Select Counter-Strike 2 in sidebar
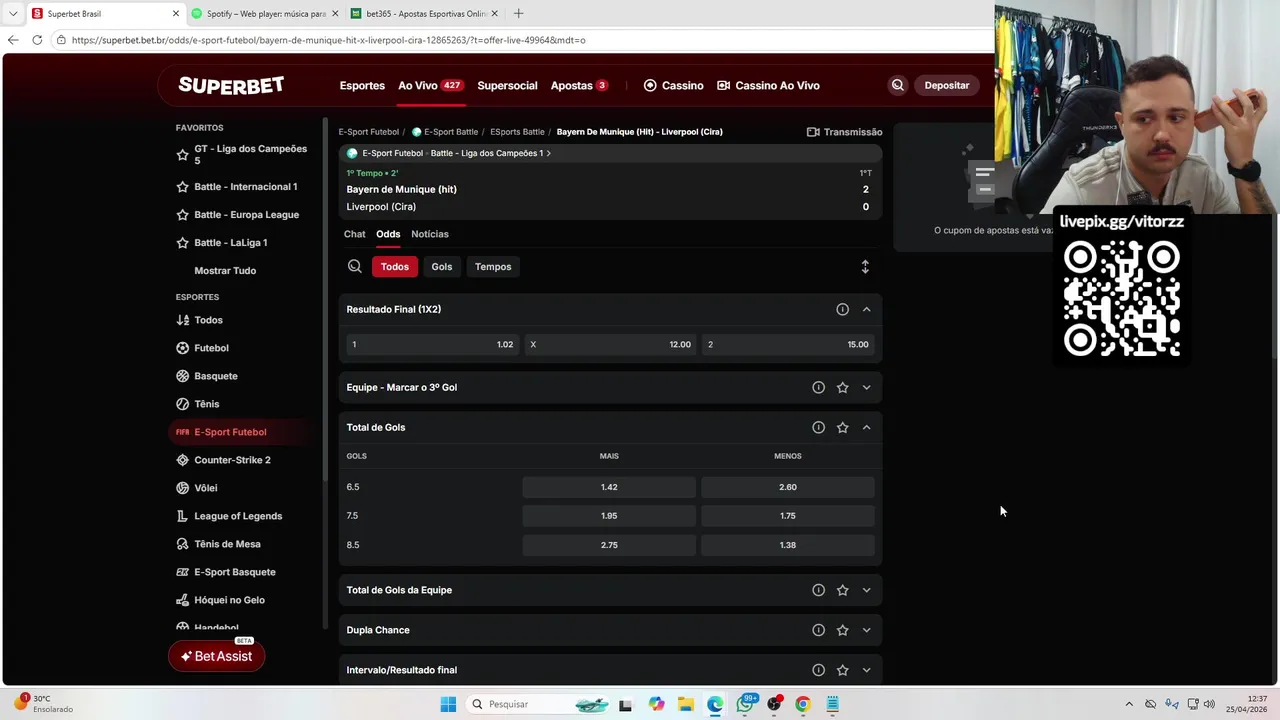The width and height of the screenshot is (1280, 720). [232, 460]
